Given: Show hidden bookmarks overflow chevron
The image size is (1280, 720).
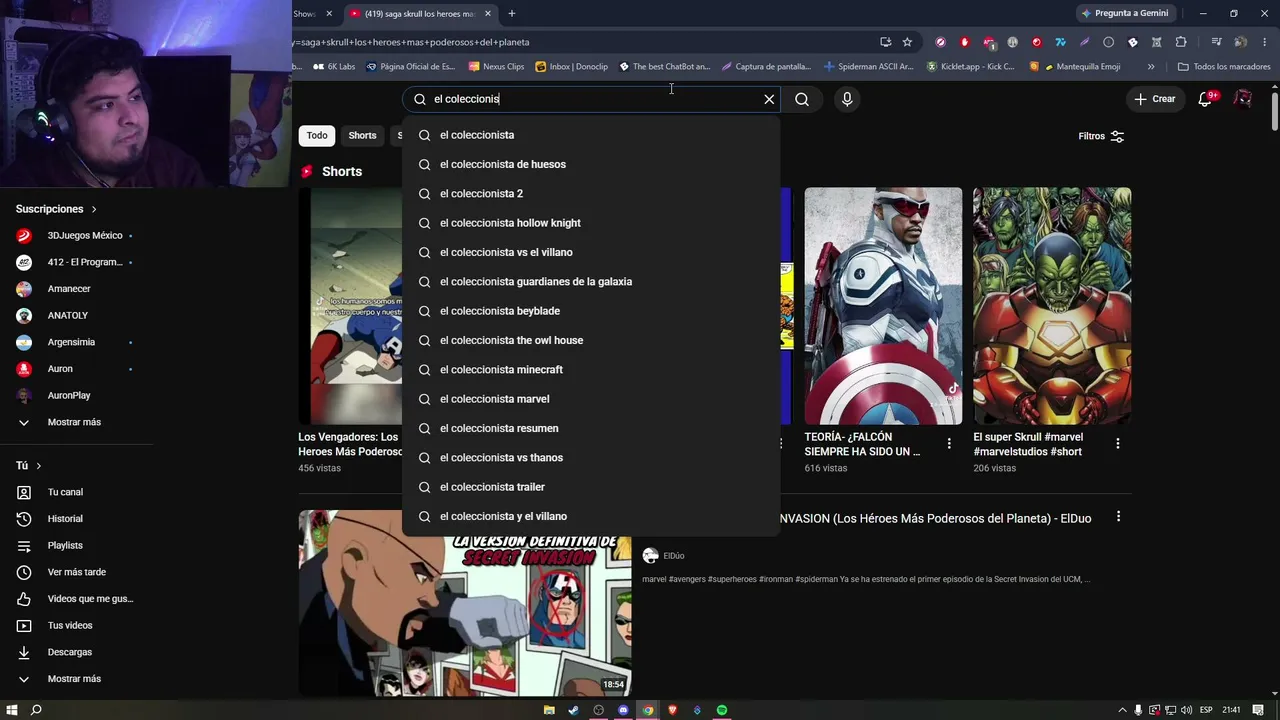Looking at the screenshot, I should 1151,67.
